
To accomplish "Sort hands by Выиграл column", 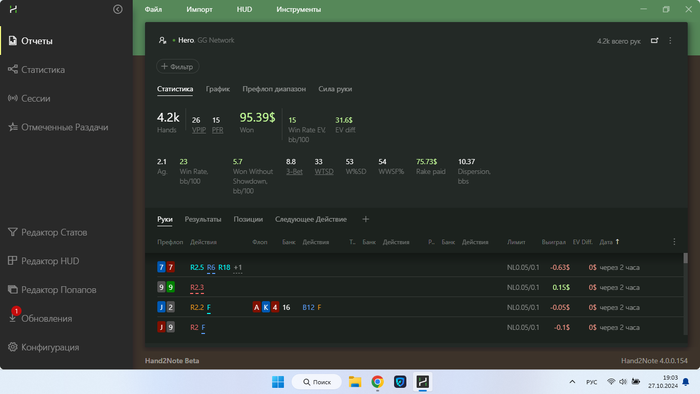I will pyautogui.click(x=554, y=242).
